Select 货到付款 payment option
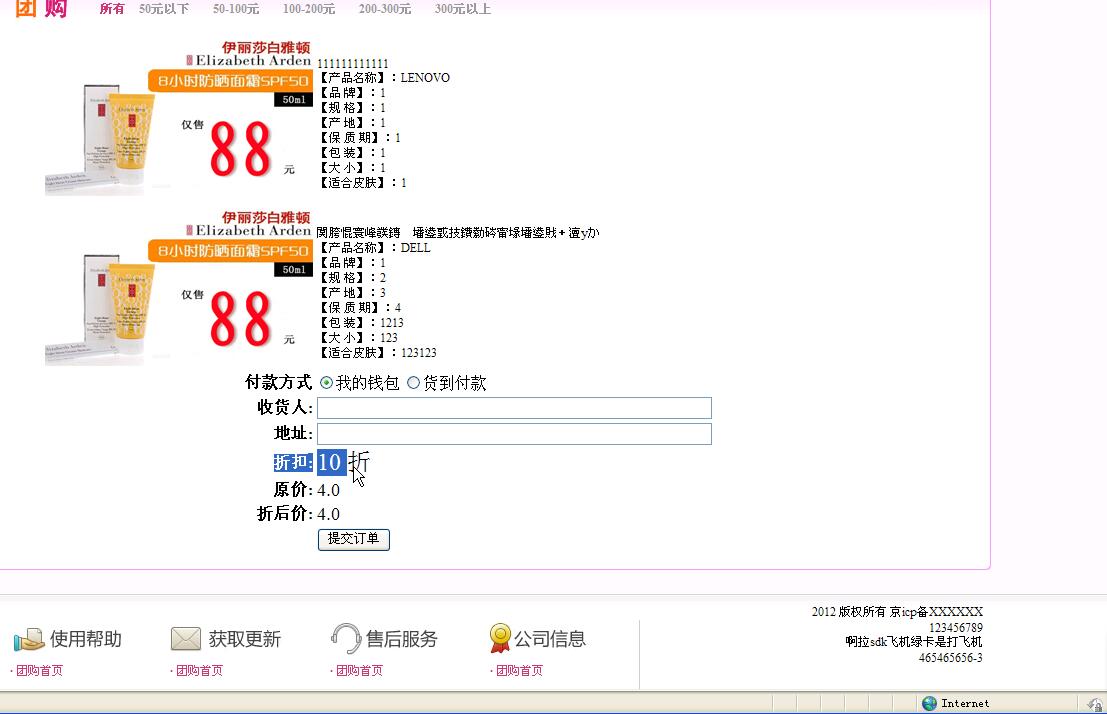 [414, 383]
